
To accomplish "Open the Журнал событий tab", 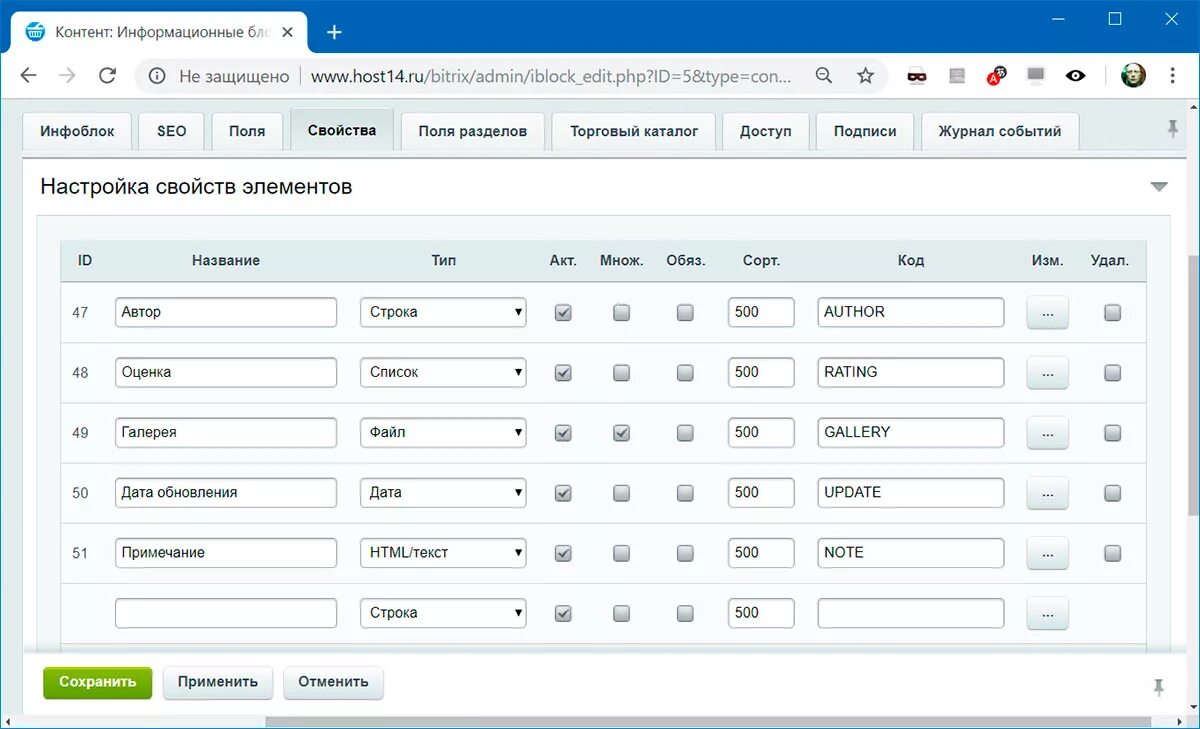I will 1000,131.
